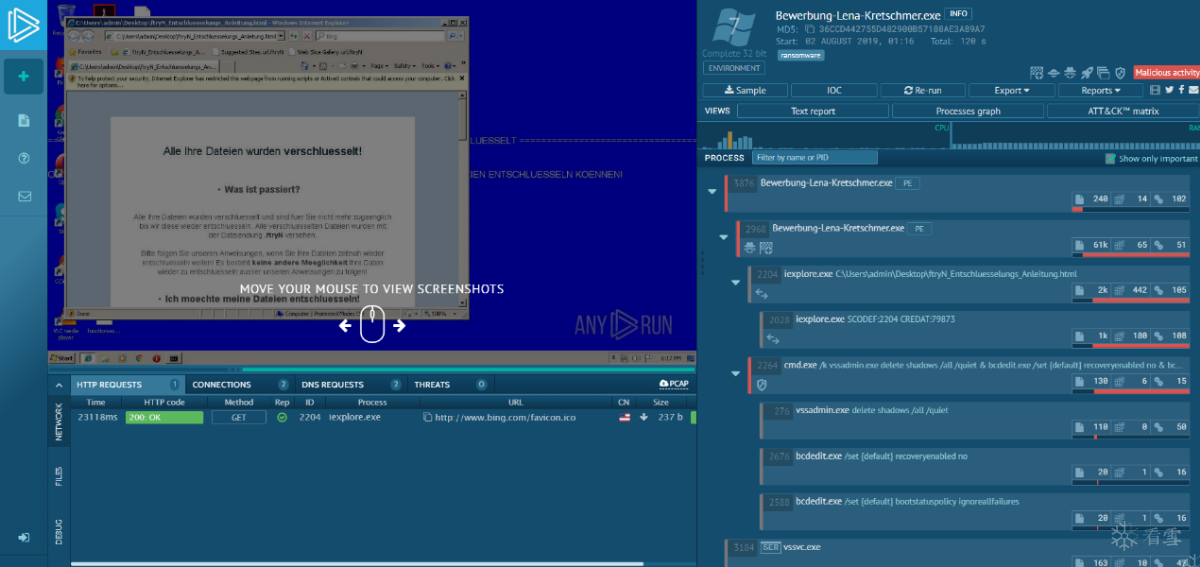Click the rocket indicator icon

click(x=1087, y=72)
